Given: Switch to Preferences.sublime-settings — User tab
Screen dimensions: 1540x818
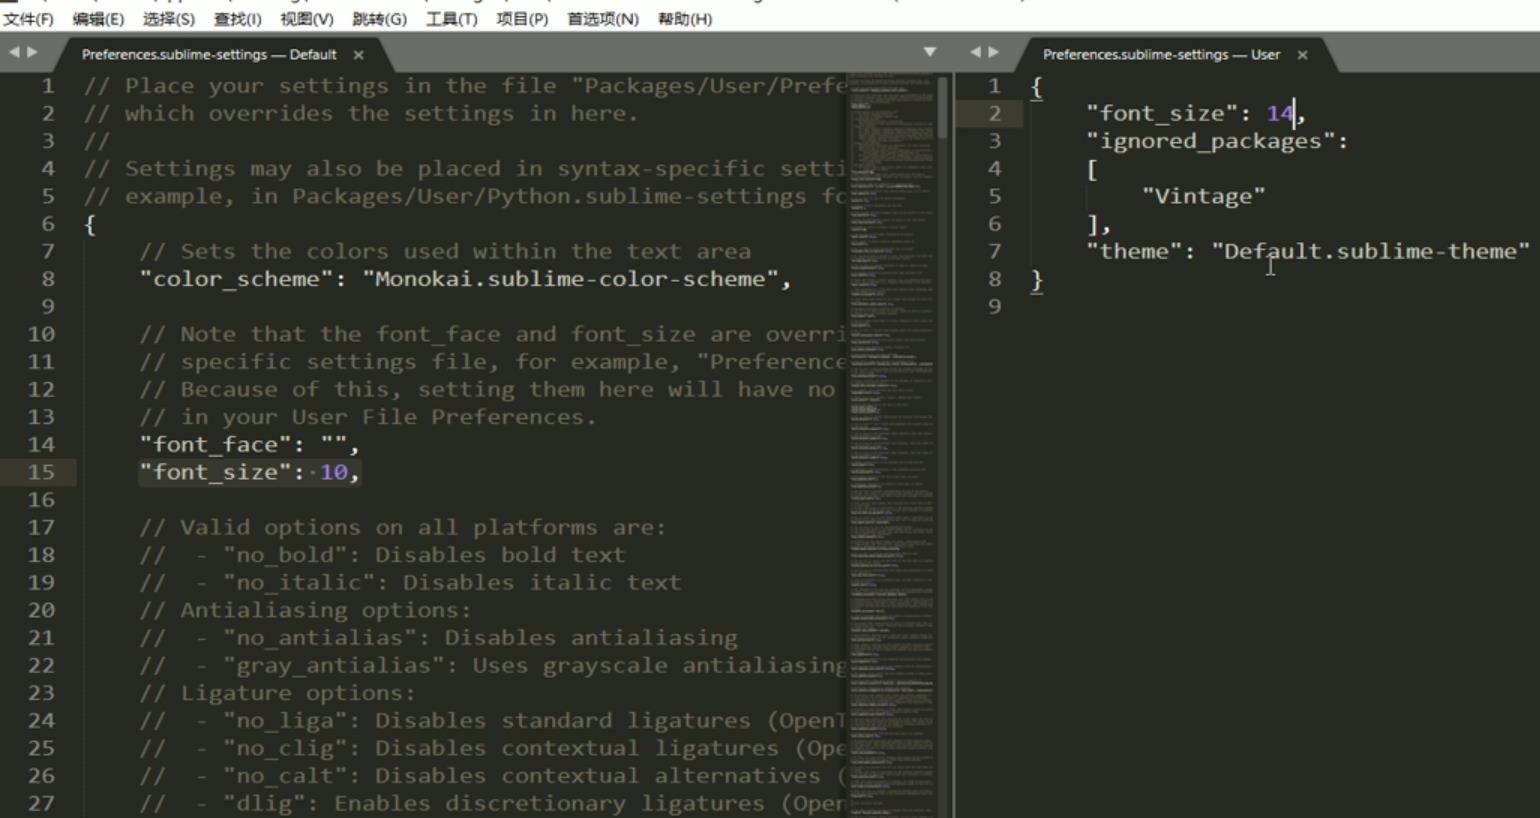Looking at the screenshot, I should 1161,55.
